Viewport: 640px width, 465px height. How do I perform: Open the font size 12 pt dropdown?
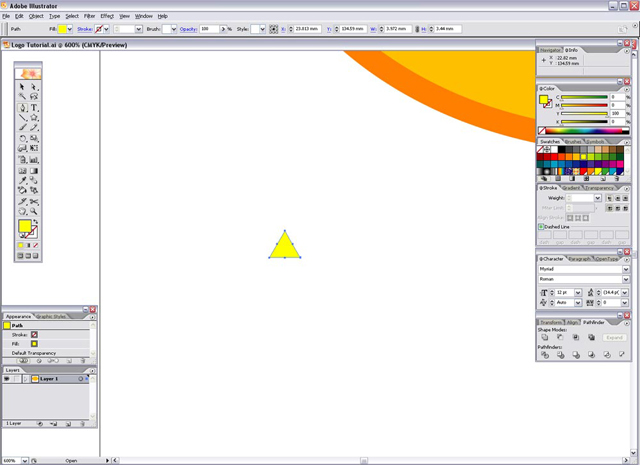[x=578, y=293]
